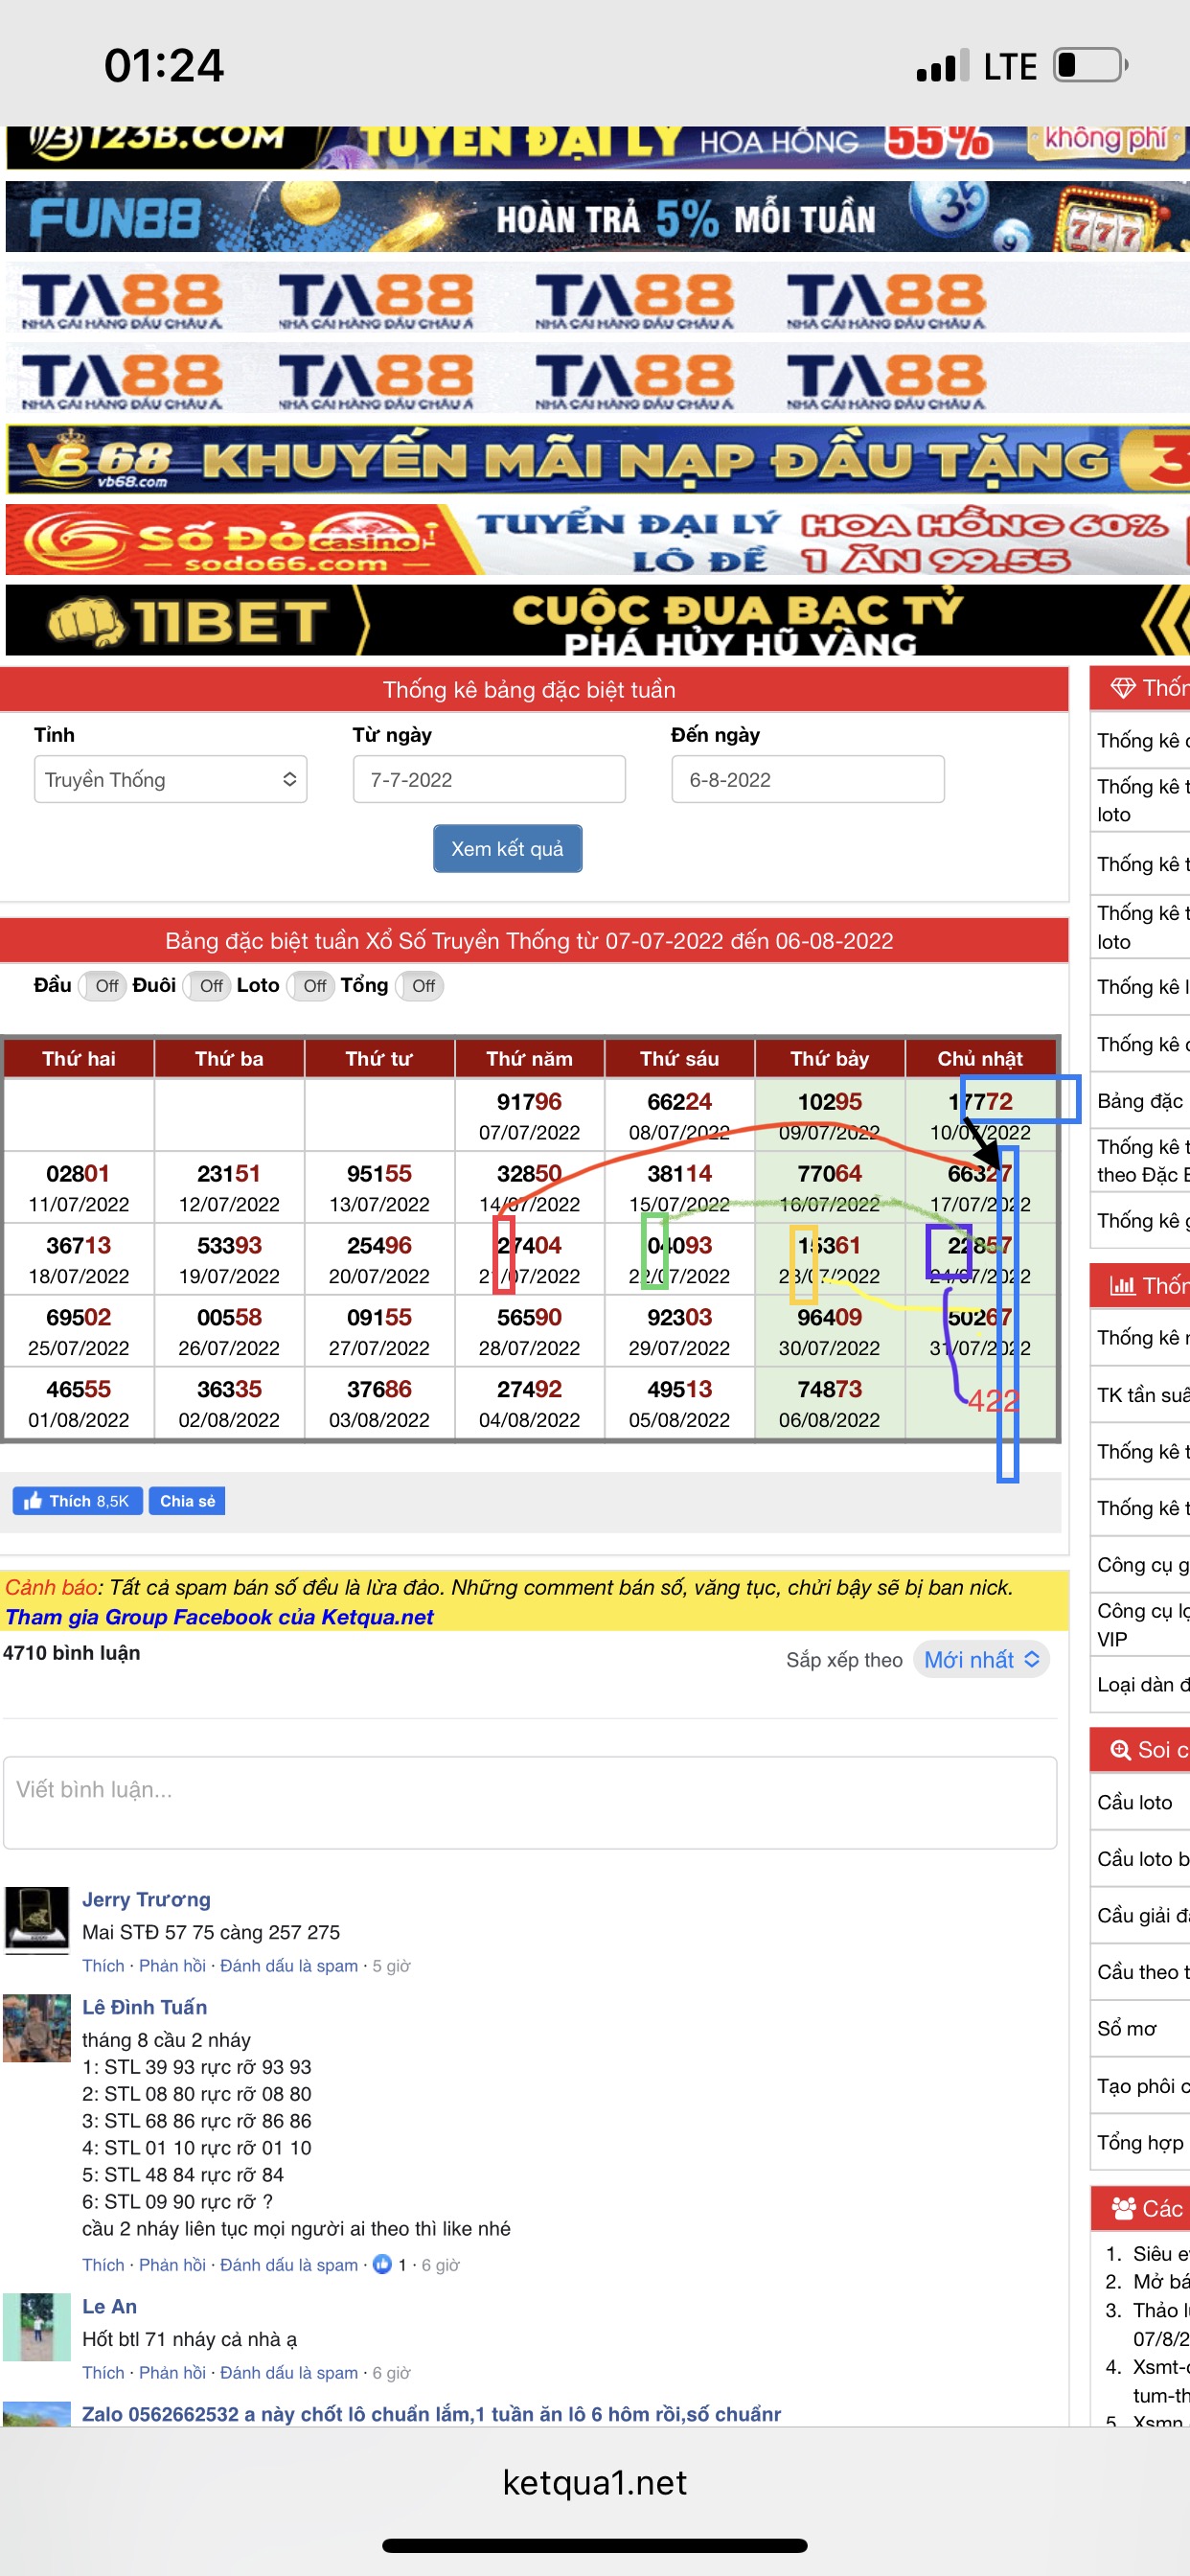The width and height of the screenshot is (1190, 2576).
Task: Open the Mới nhất sort dropdown
Action: pos(981,1660)
